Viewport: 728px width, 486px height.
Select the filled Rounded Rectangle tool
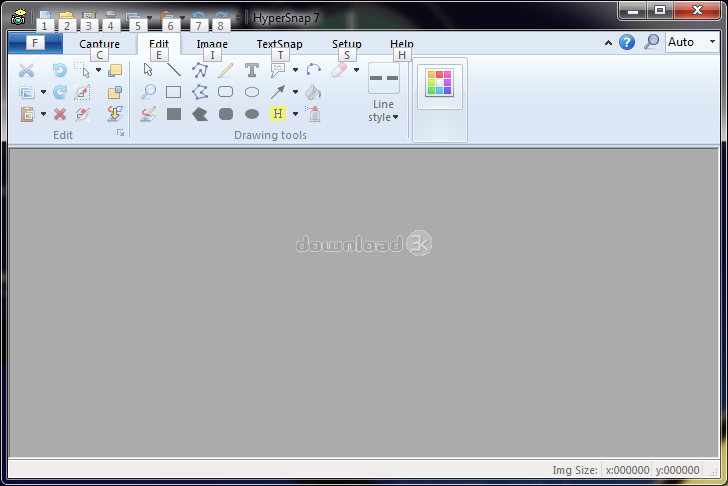pos(226,114)
